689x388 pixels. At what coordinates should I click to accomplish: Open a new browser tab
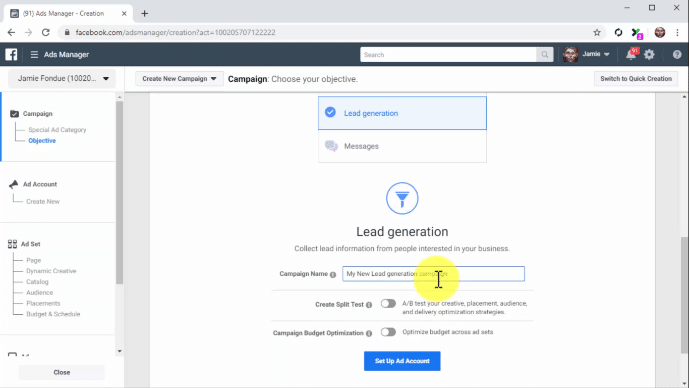click(145, 13)
